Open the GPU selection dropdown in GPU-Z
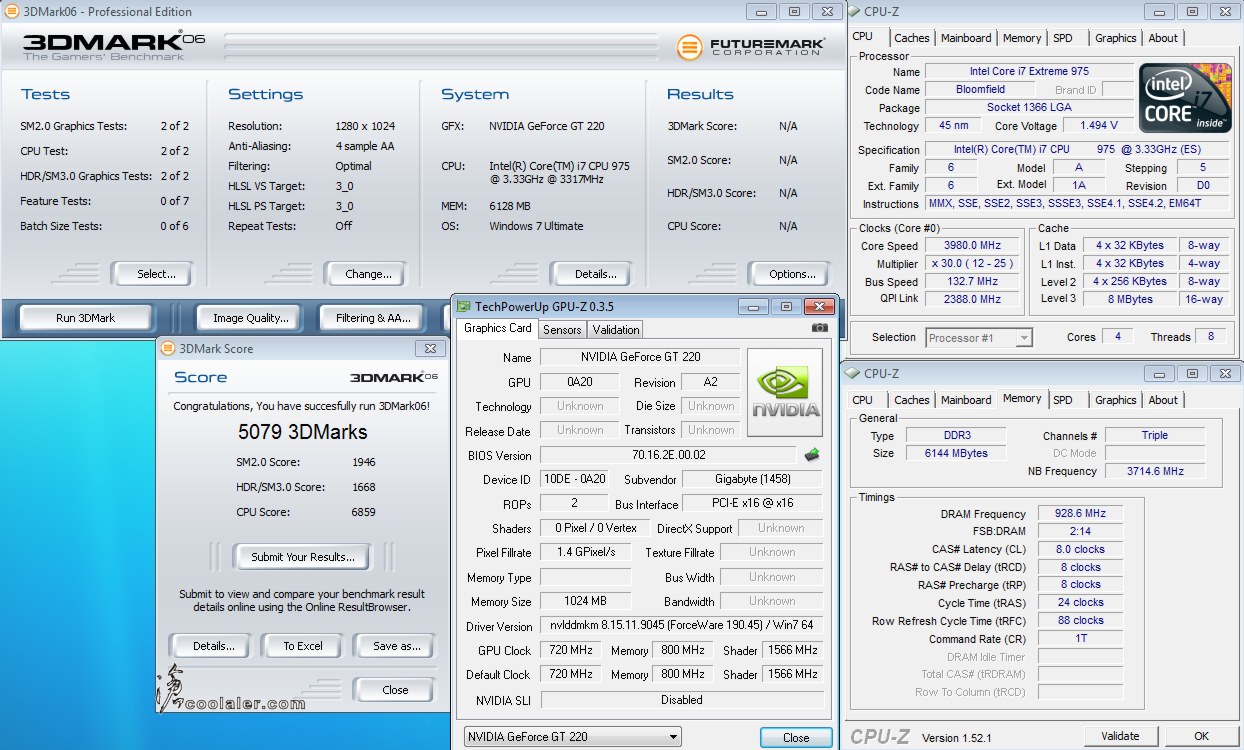 [573, 737]
